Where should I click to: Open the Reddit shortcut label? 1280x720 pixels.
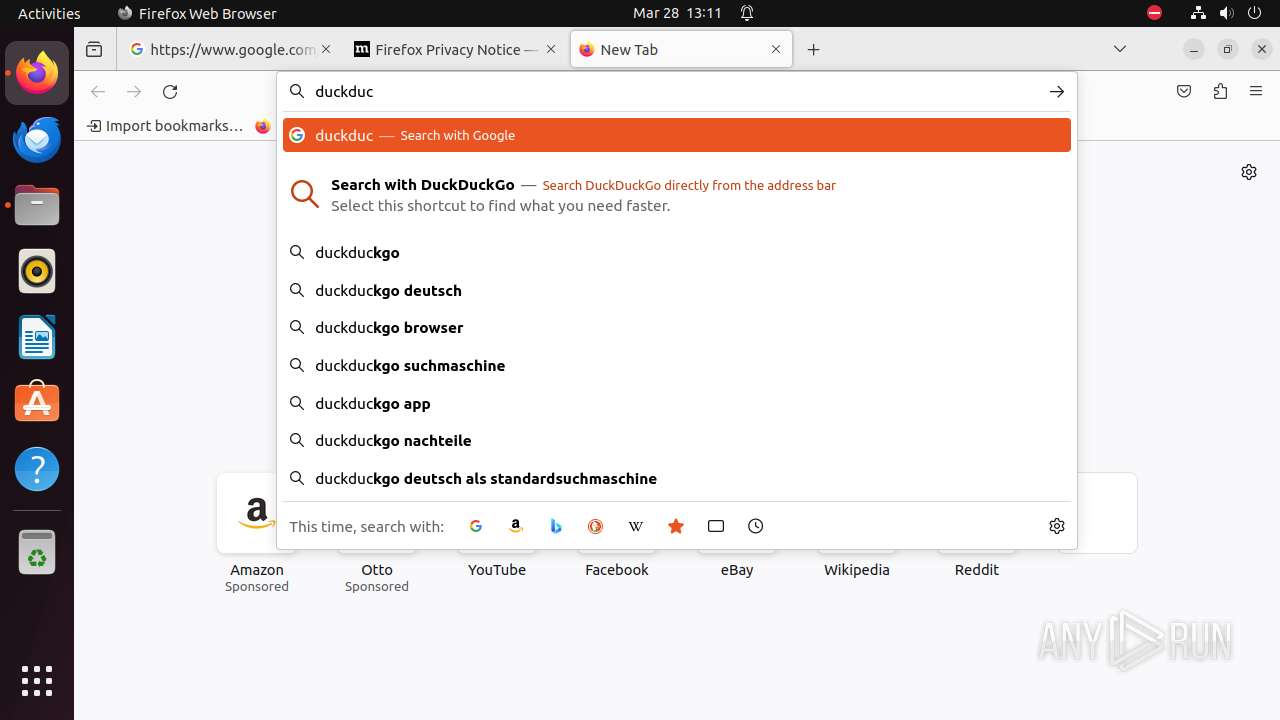(x=977, y=570)
